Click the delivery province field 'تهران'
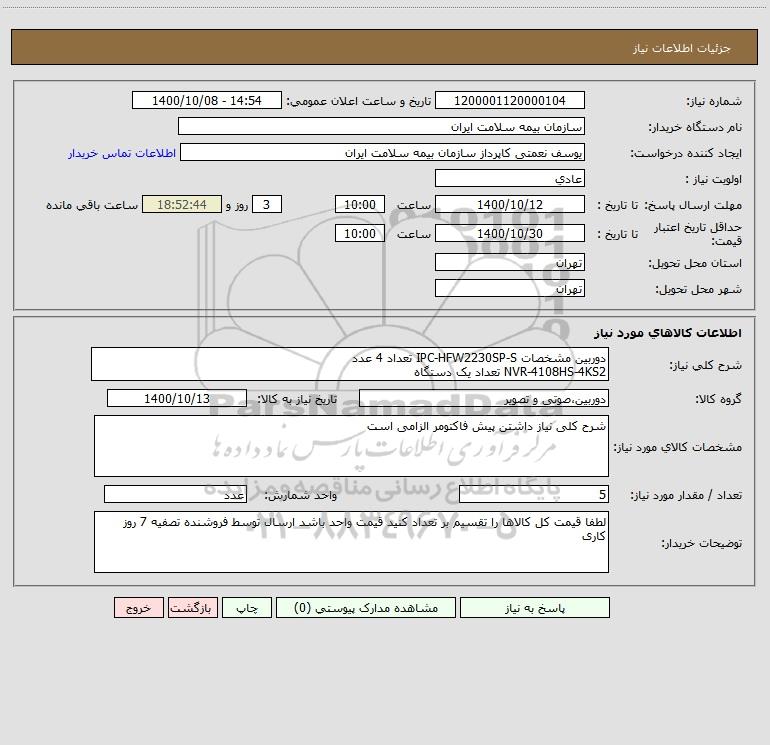The height and width of the screenshot is (745, 770). [x=510, y=262]
